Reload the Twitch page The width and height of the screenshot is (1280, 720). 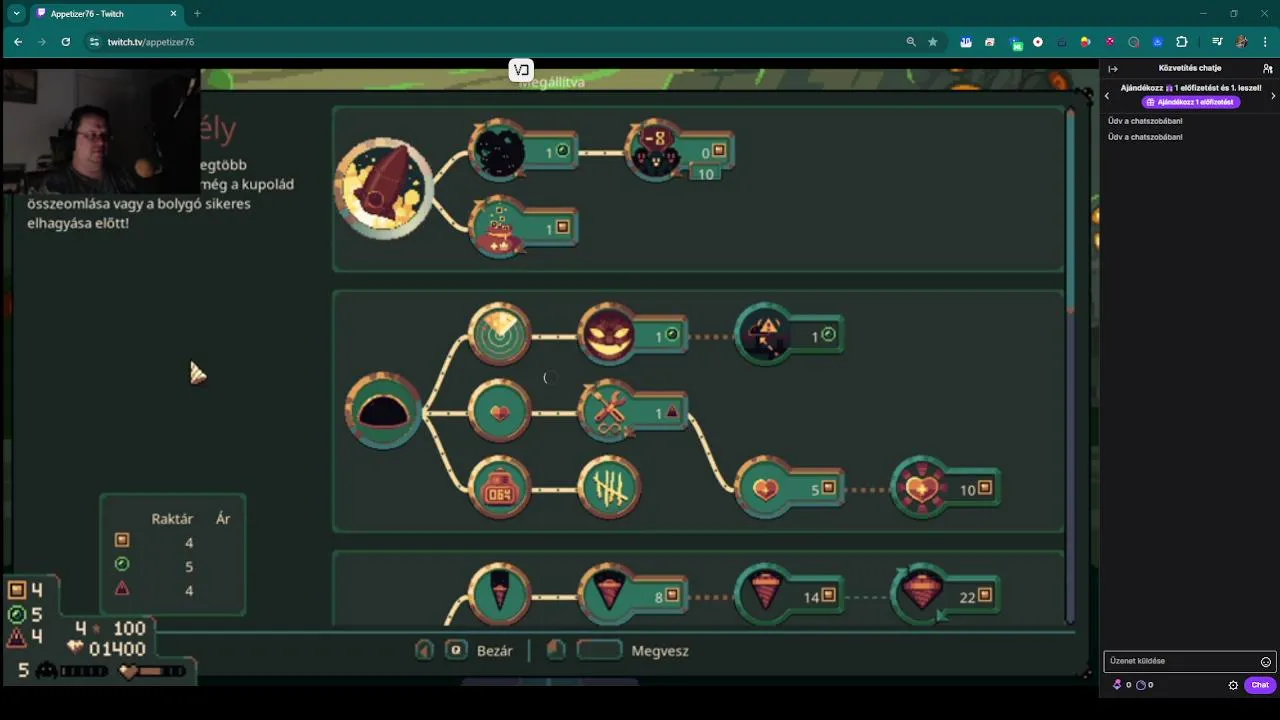coord(66,42)
